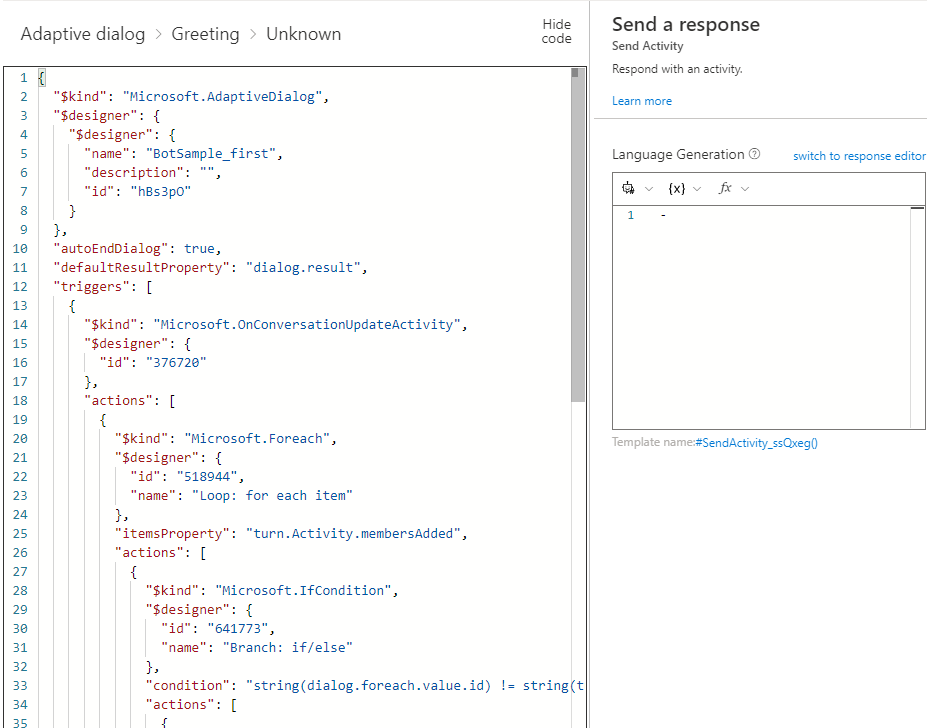Select Unknown in the breadcrumb trail
Screen dimensions: 927x728
pyautogui.click(x=303, y=33)
